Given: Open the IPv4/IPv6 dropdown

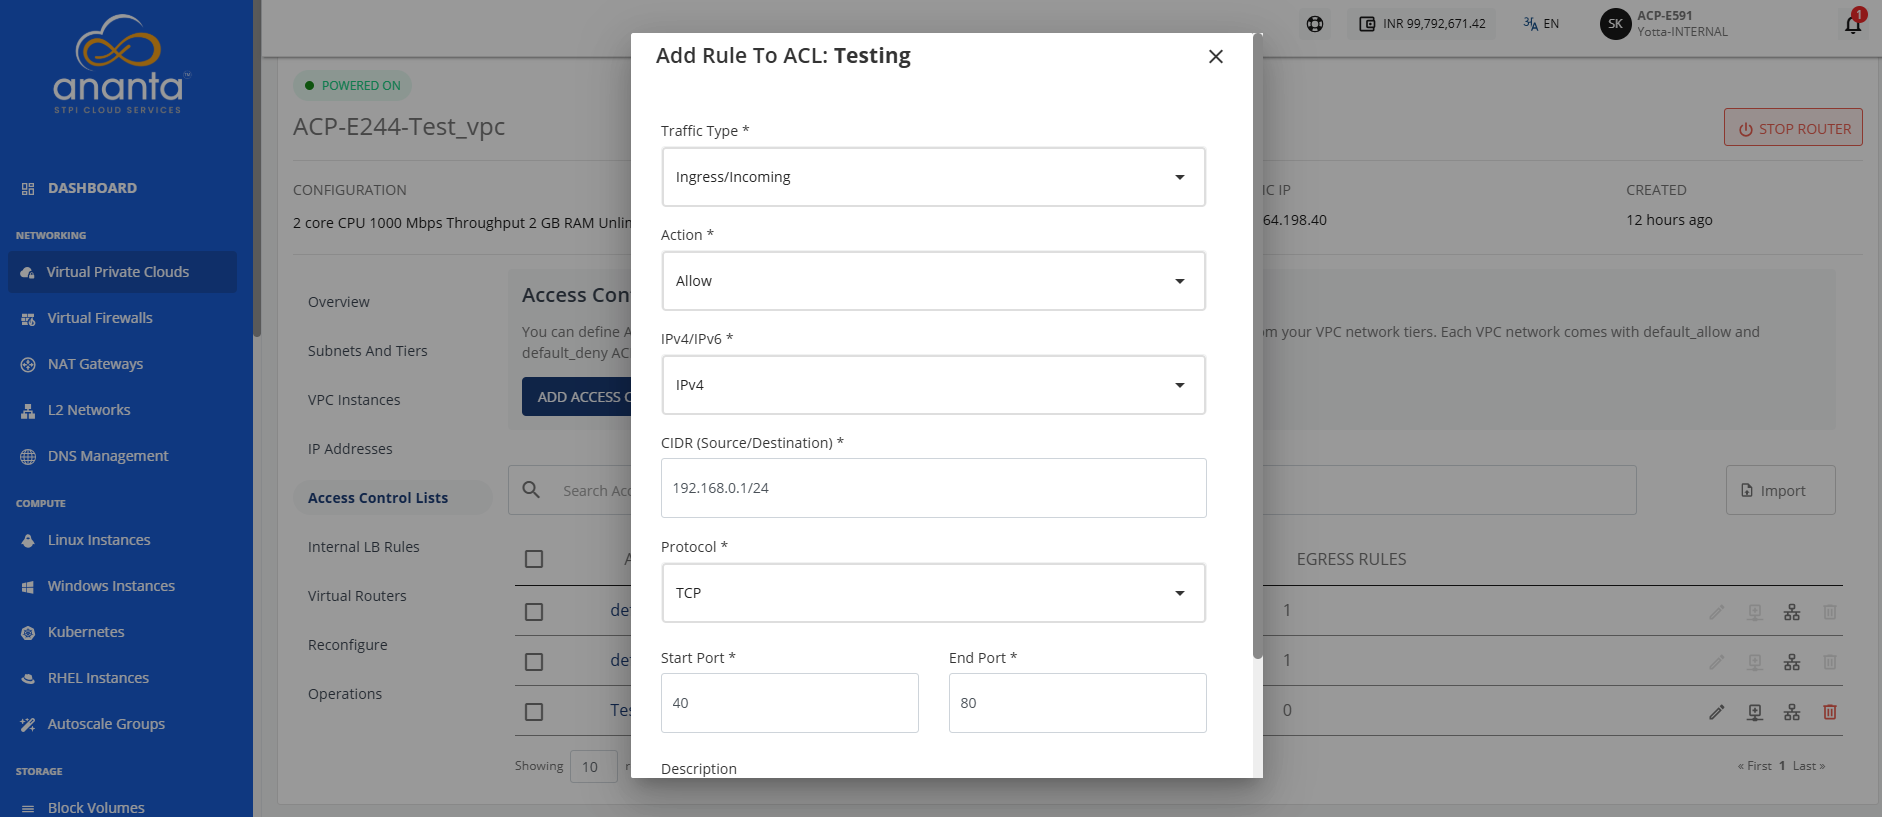Looking at the screenshot, I should pyautogui.click(x=933, y=385).
